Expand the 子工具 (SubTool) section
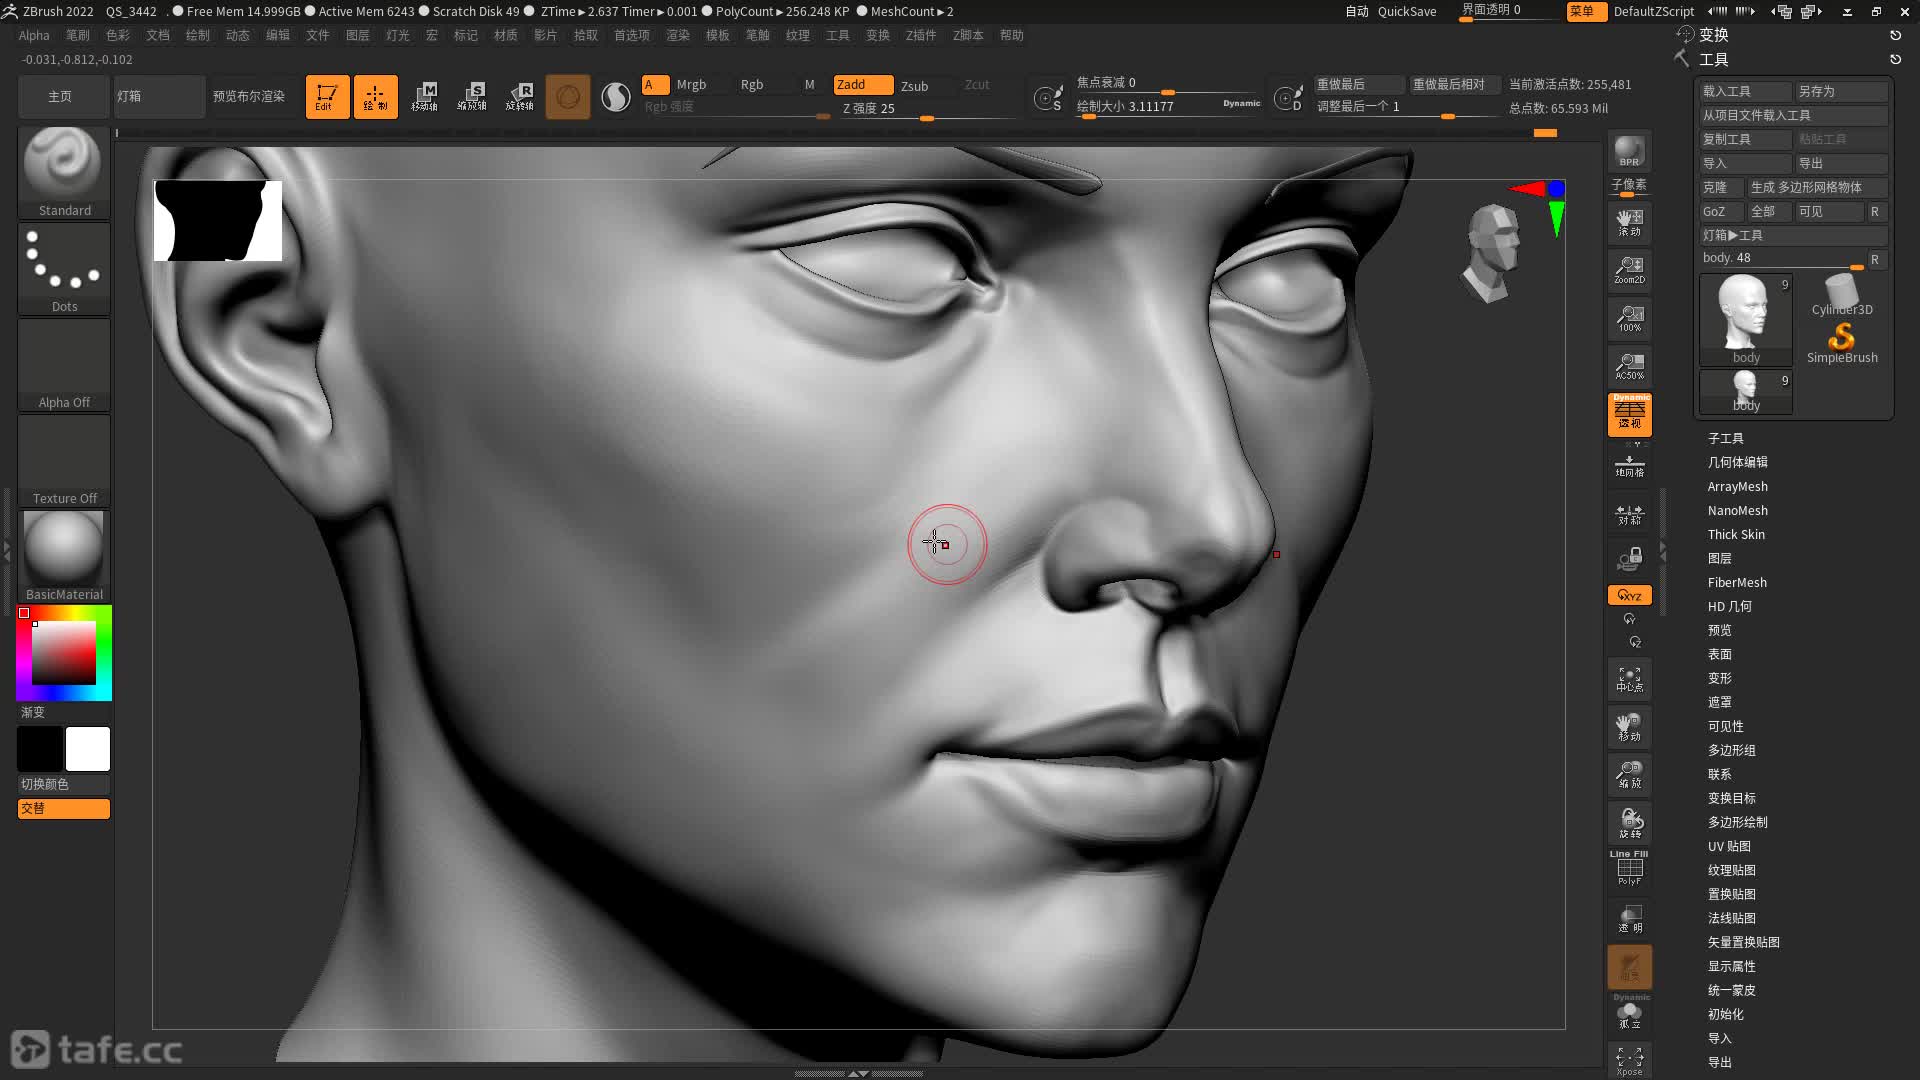This screenshot has height=1080, width=1920. click(1726, 438)
